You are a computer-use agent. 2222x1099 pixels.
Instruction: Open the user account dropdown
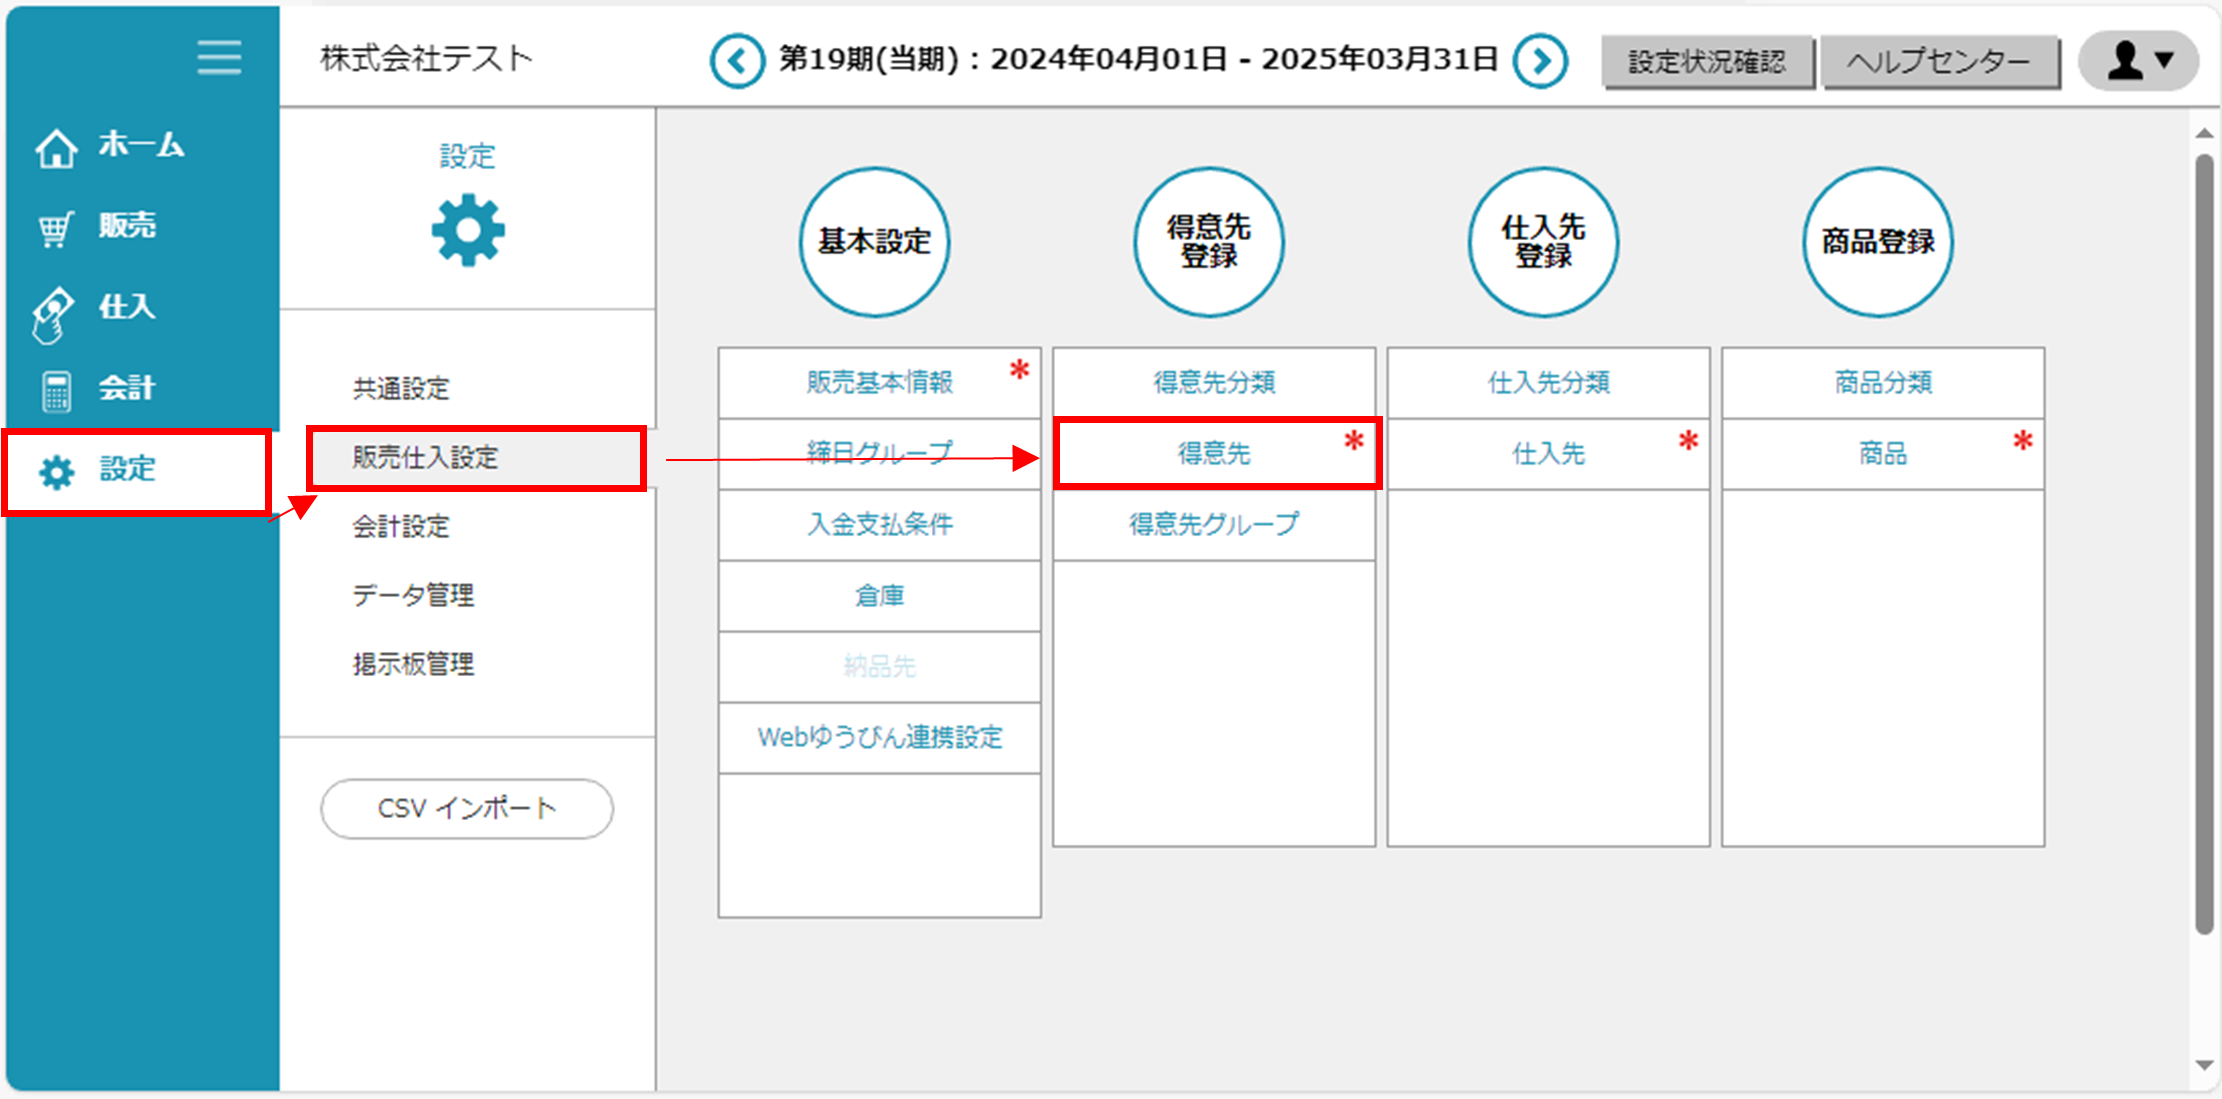(x=2138, y=61)
